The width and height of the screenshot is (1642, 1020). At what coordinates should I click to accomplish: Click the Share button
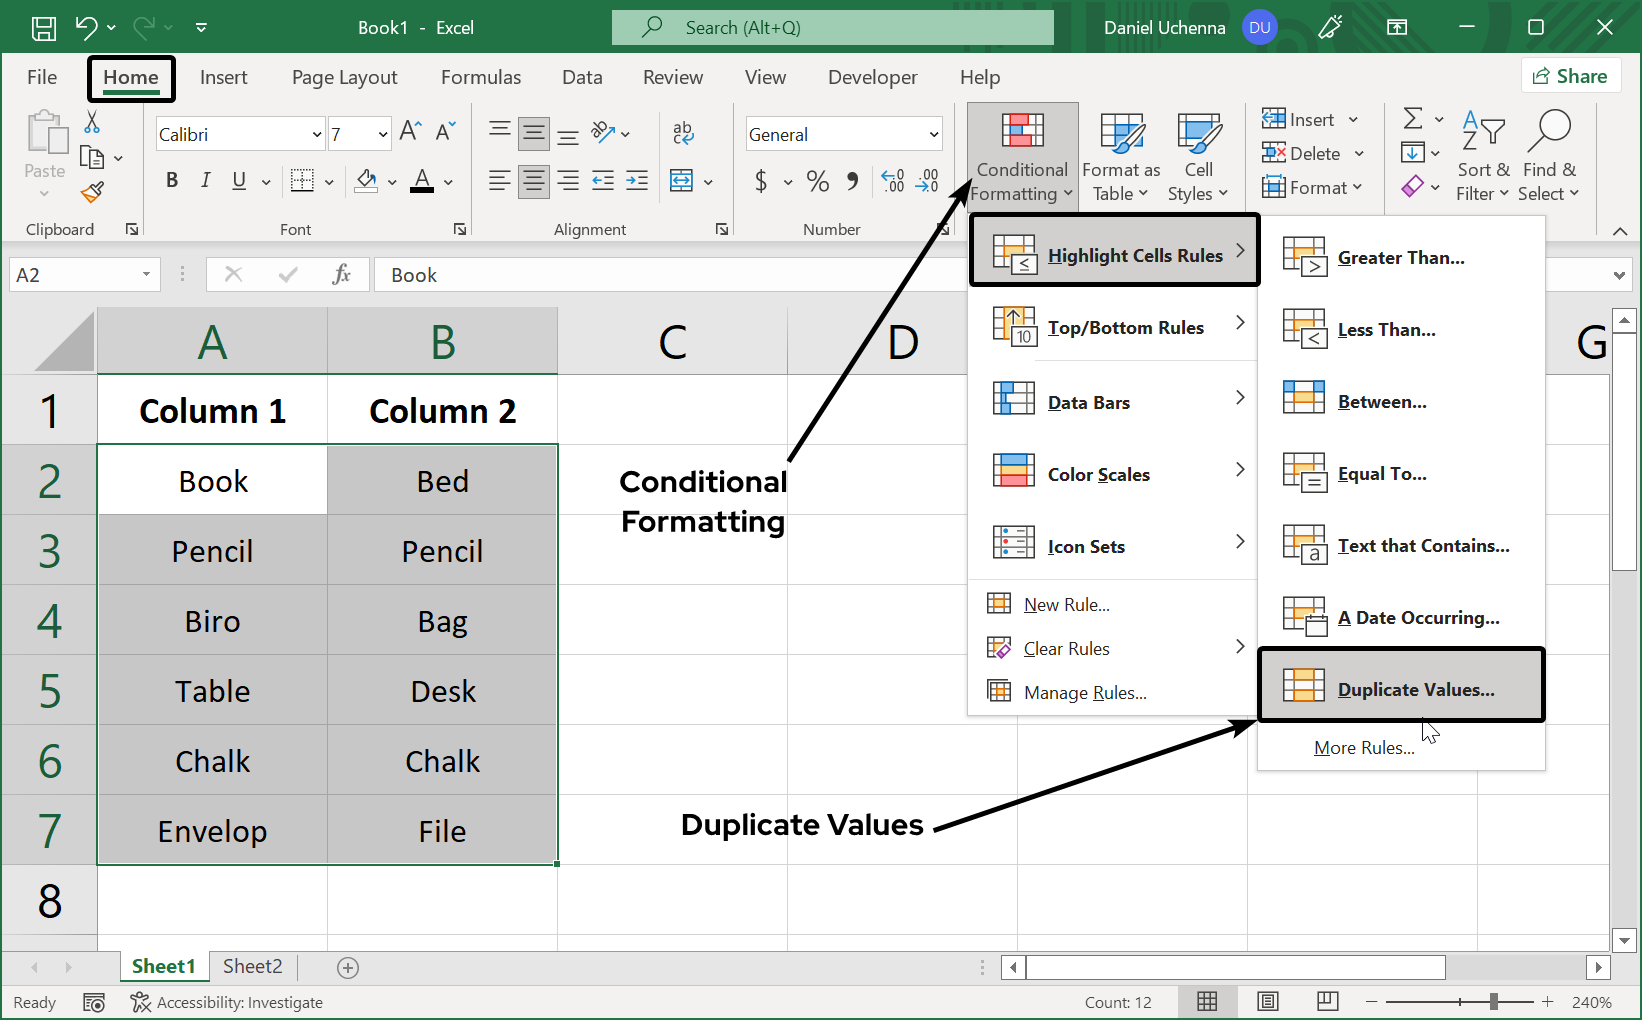[1571, 75]
